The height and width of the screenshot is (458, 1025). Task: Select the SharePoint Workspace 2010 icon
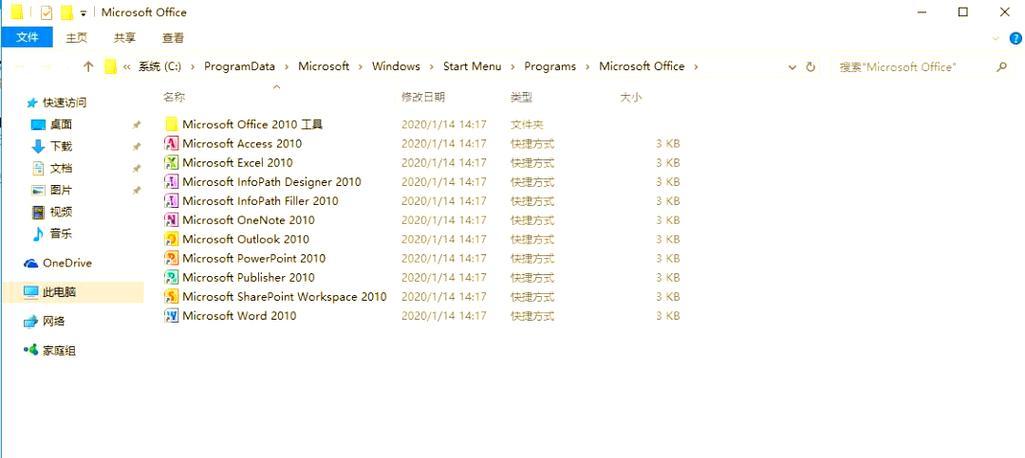pyautogui.click(x=171, y=297)
